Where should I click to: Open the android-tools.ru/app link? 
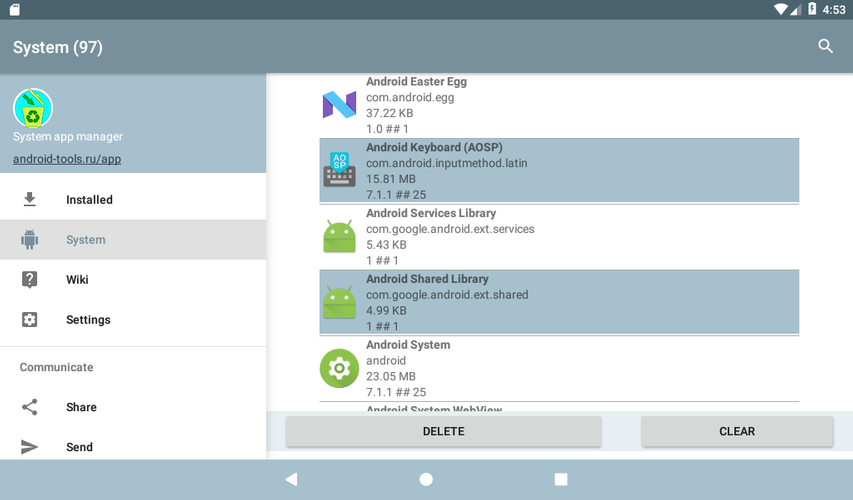pyautogui.click(x=67, y=159)
